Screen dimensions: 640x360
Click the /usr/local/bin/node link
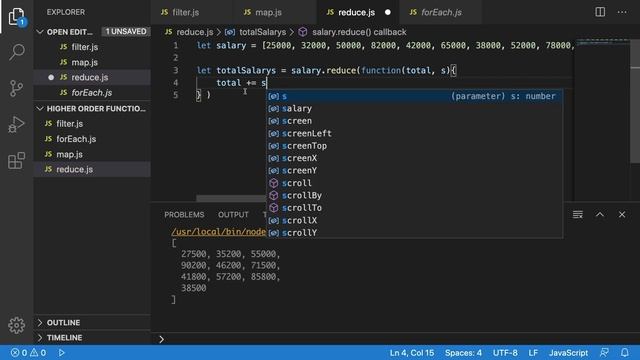[x=218, y=232]
